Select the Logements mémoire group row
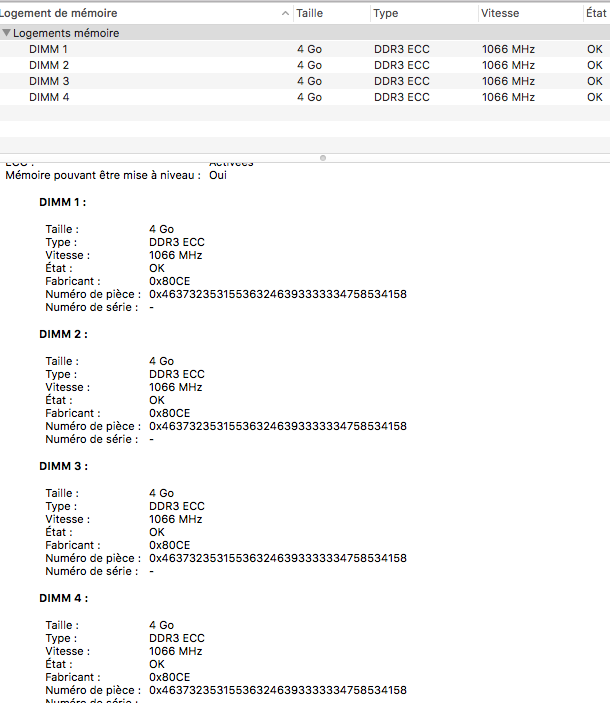The height and width of the screenshot is (703, 610). [305, 33]
